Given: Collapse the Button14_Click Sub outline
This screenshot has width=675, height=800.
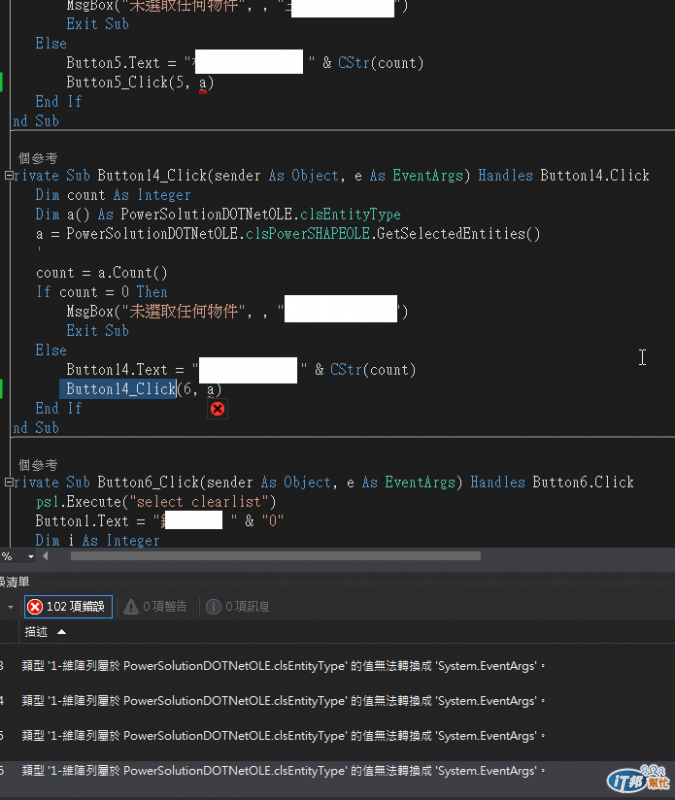Looking at the screenshot, I should tap(9, 176).
